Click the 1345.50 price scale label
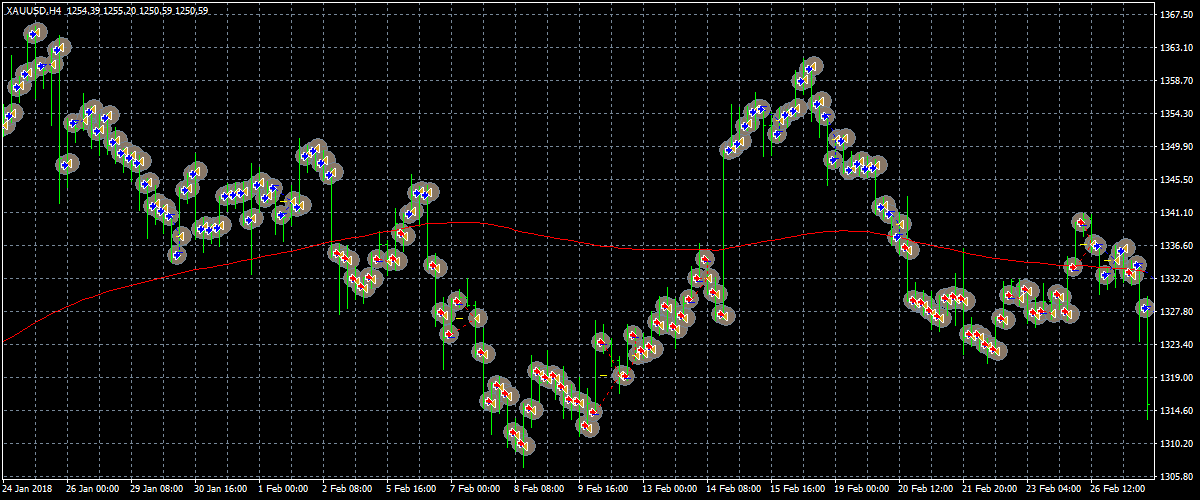This screenshot has height=500, width=1200. coord(1177,180)
